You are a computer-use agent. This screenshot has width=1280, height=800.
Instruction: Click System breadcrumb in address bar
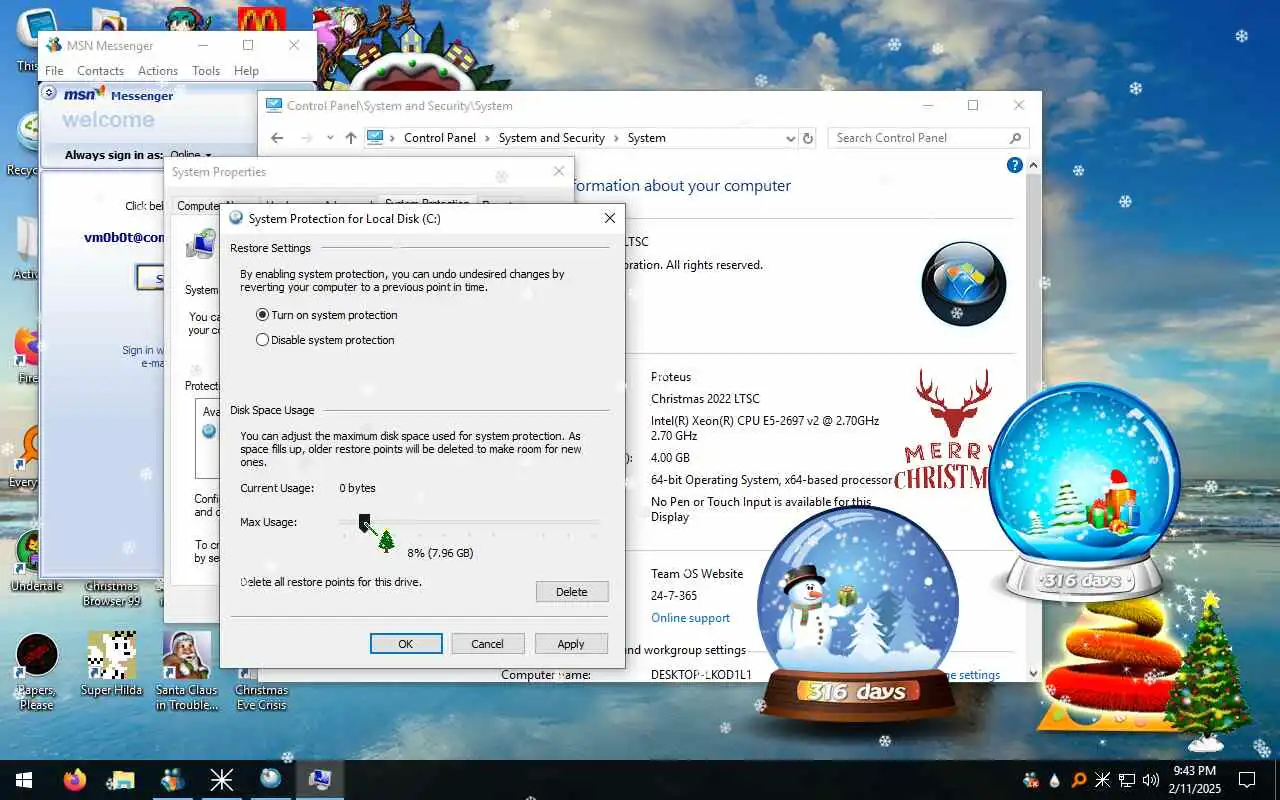(x=646, y=138)
